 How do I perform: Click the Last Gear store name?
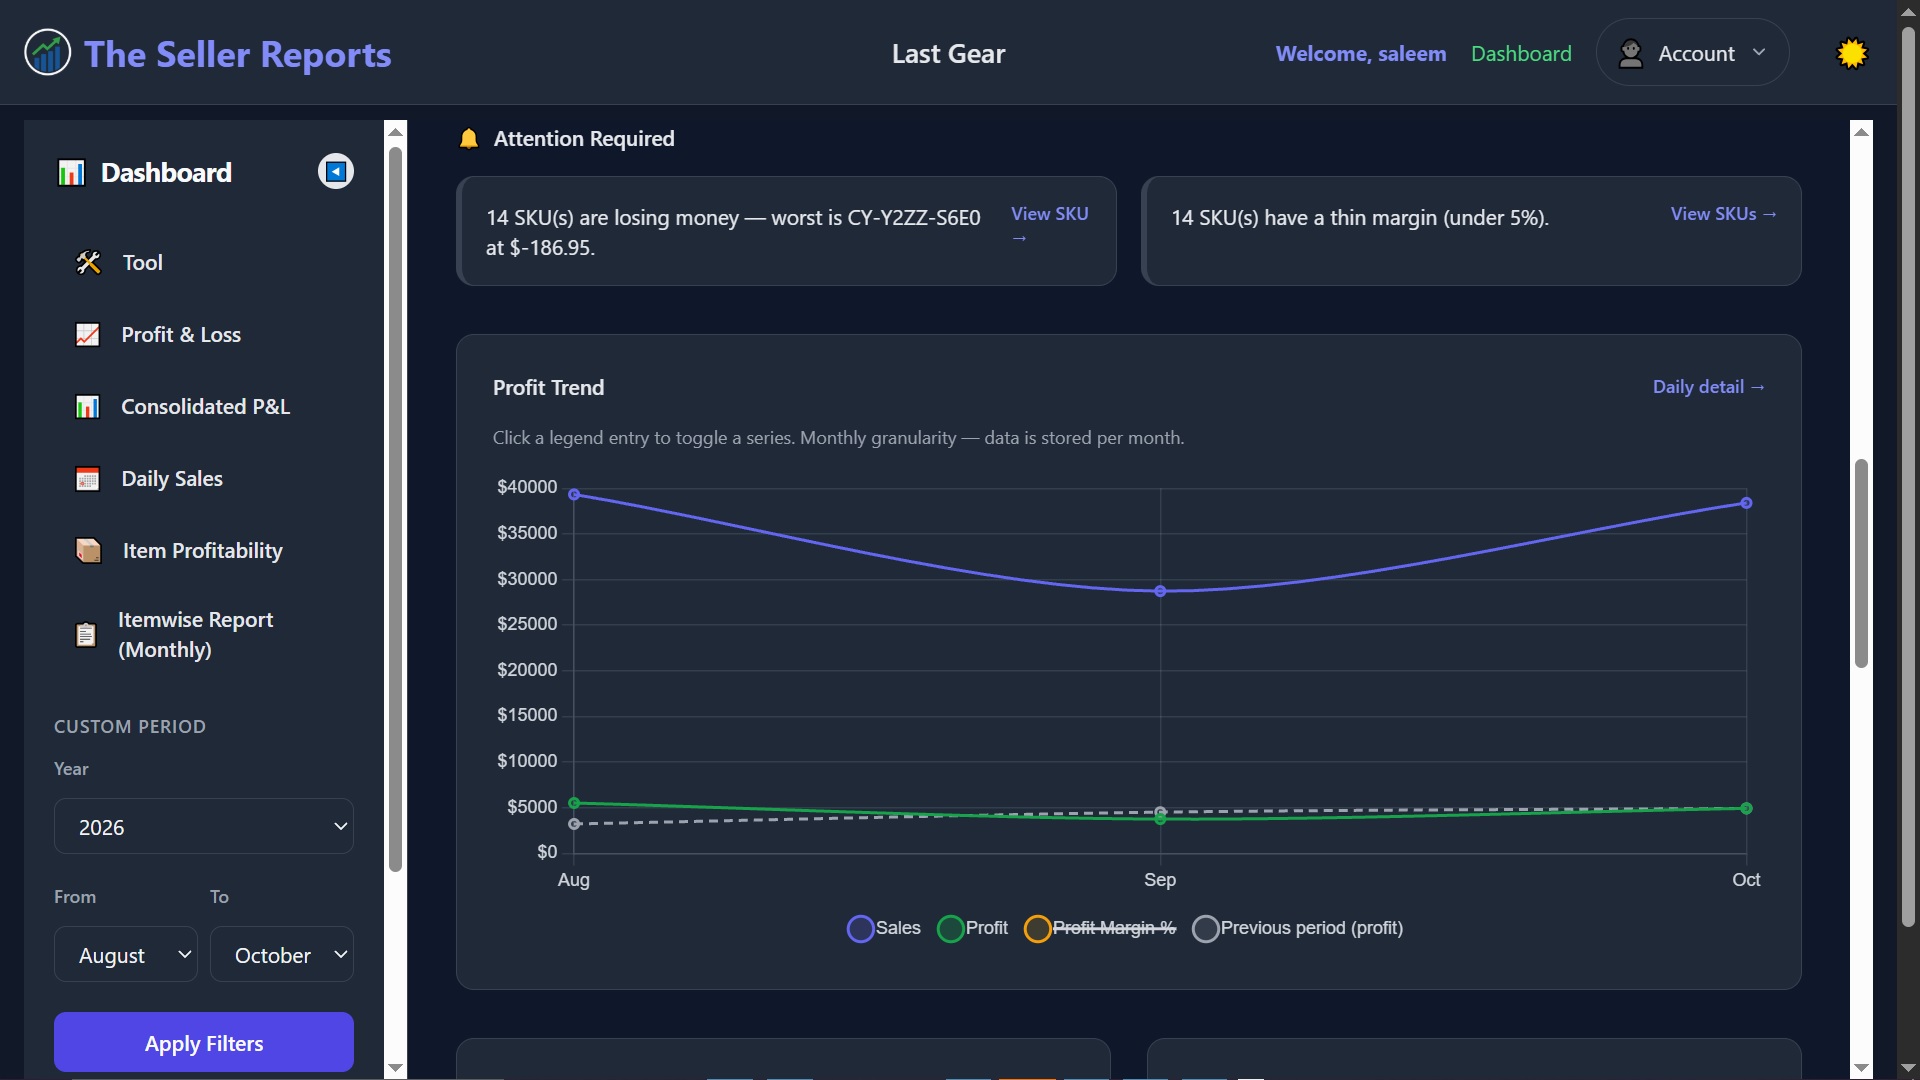[948, 53]
